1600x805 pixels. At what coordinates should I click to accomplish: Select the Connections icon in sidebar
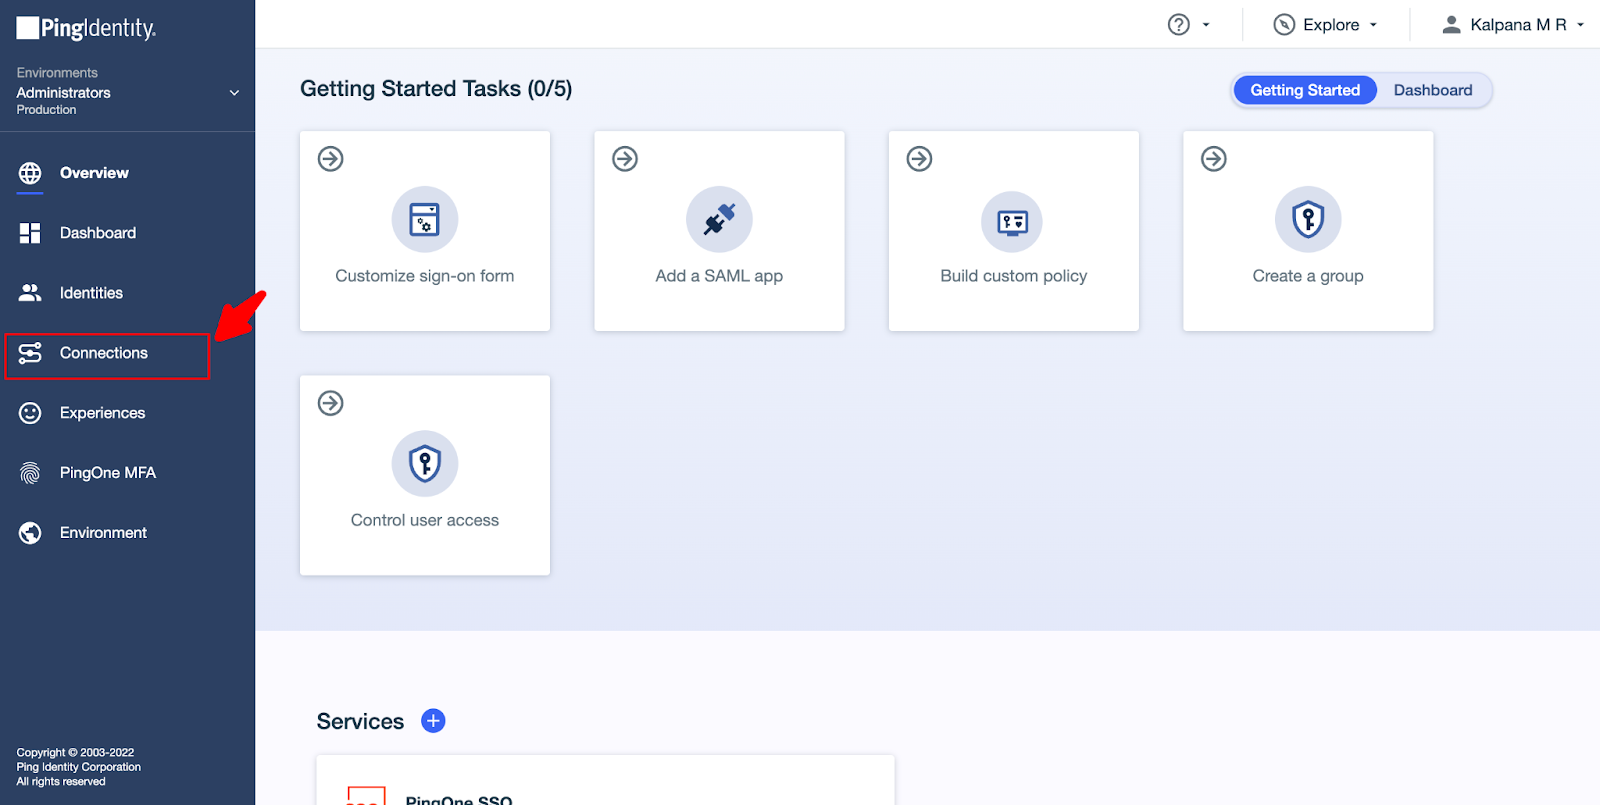(x=30, y=353)
